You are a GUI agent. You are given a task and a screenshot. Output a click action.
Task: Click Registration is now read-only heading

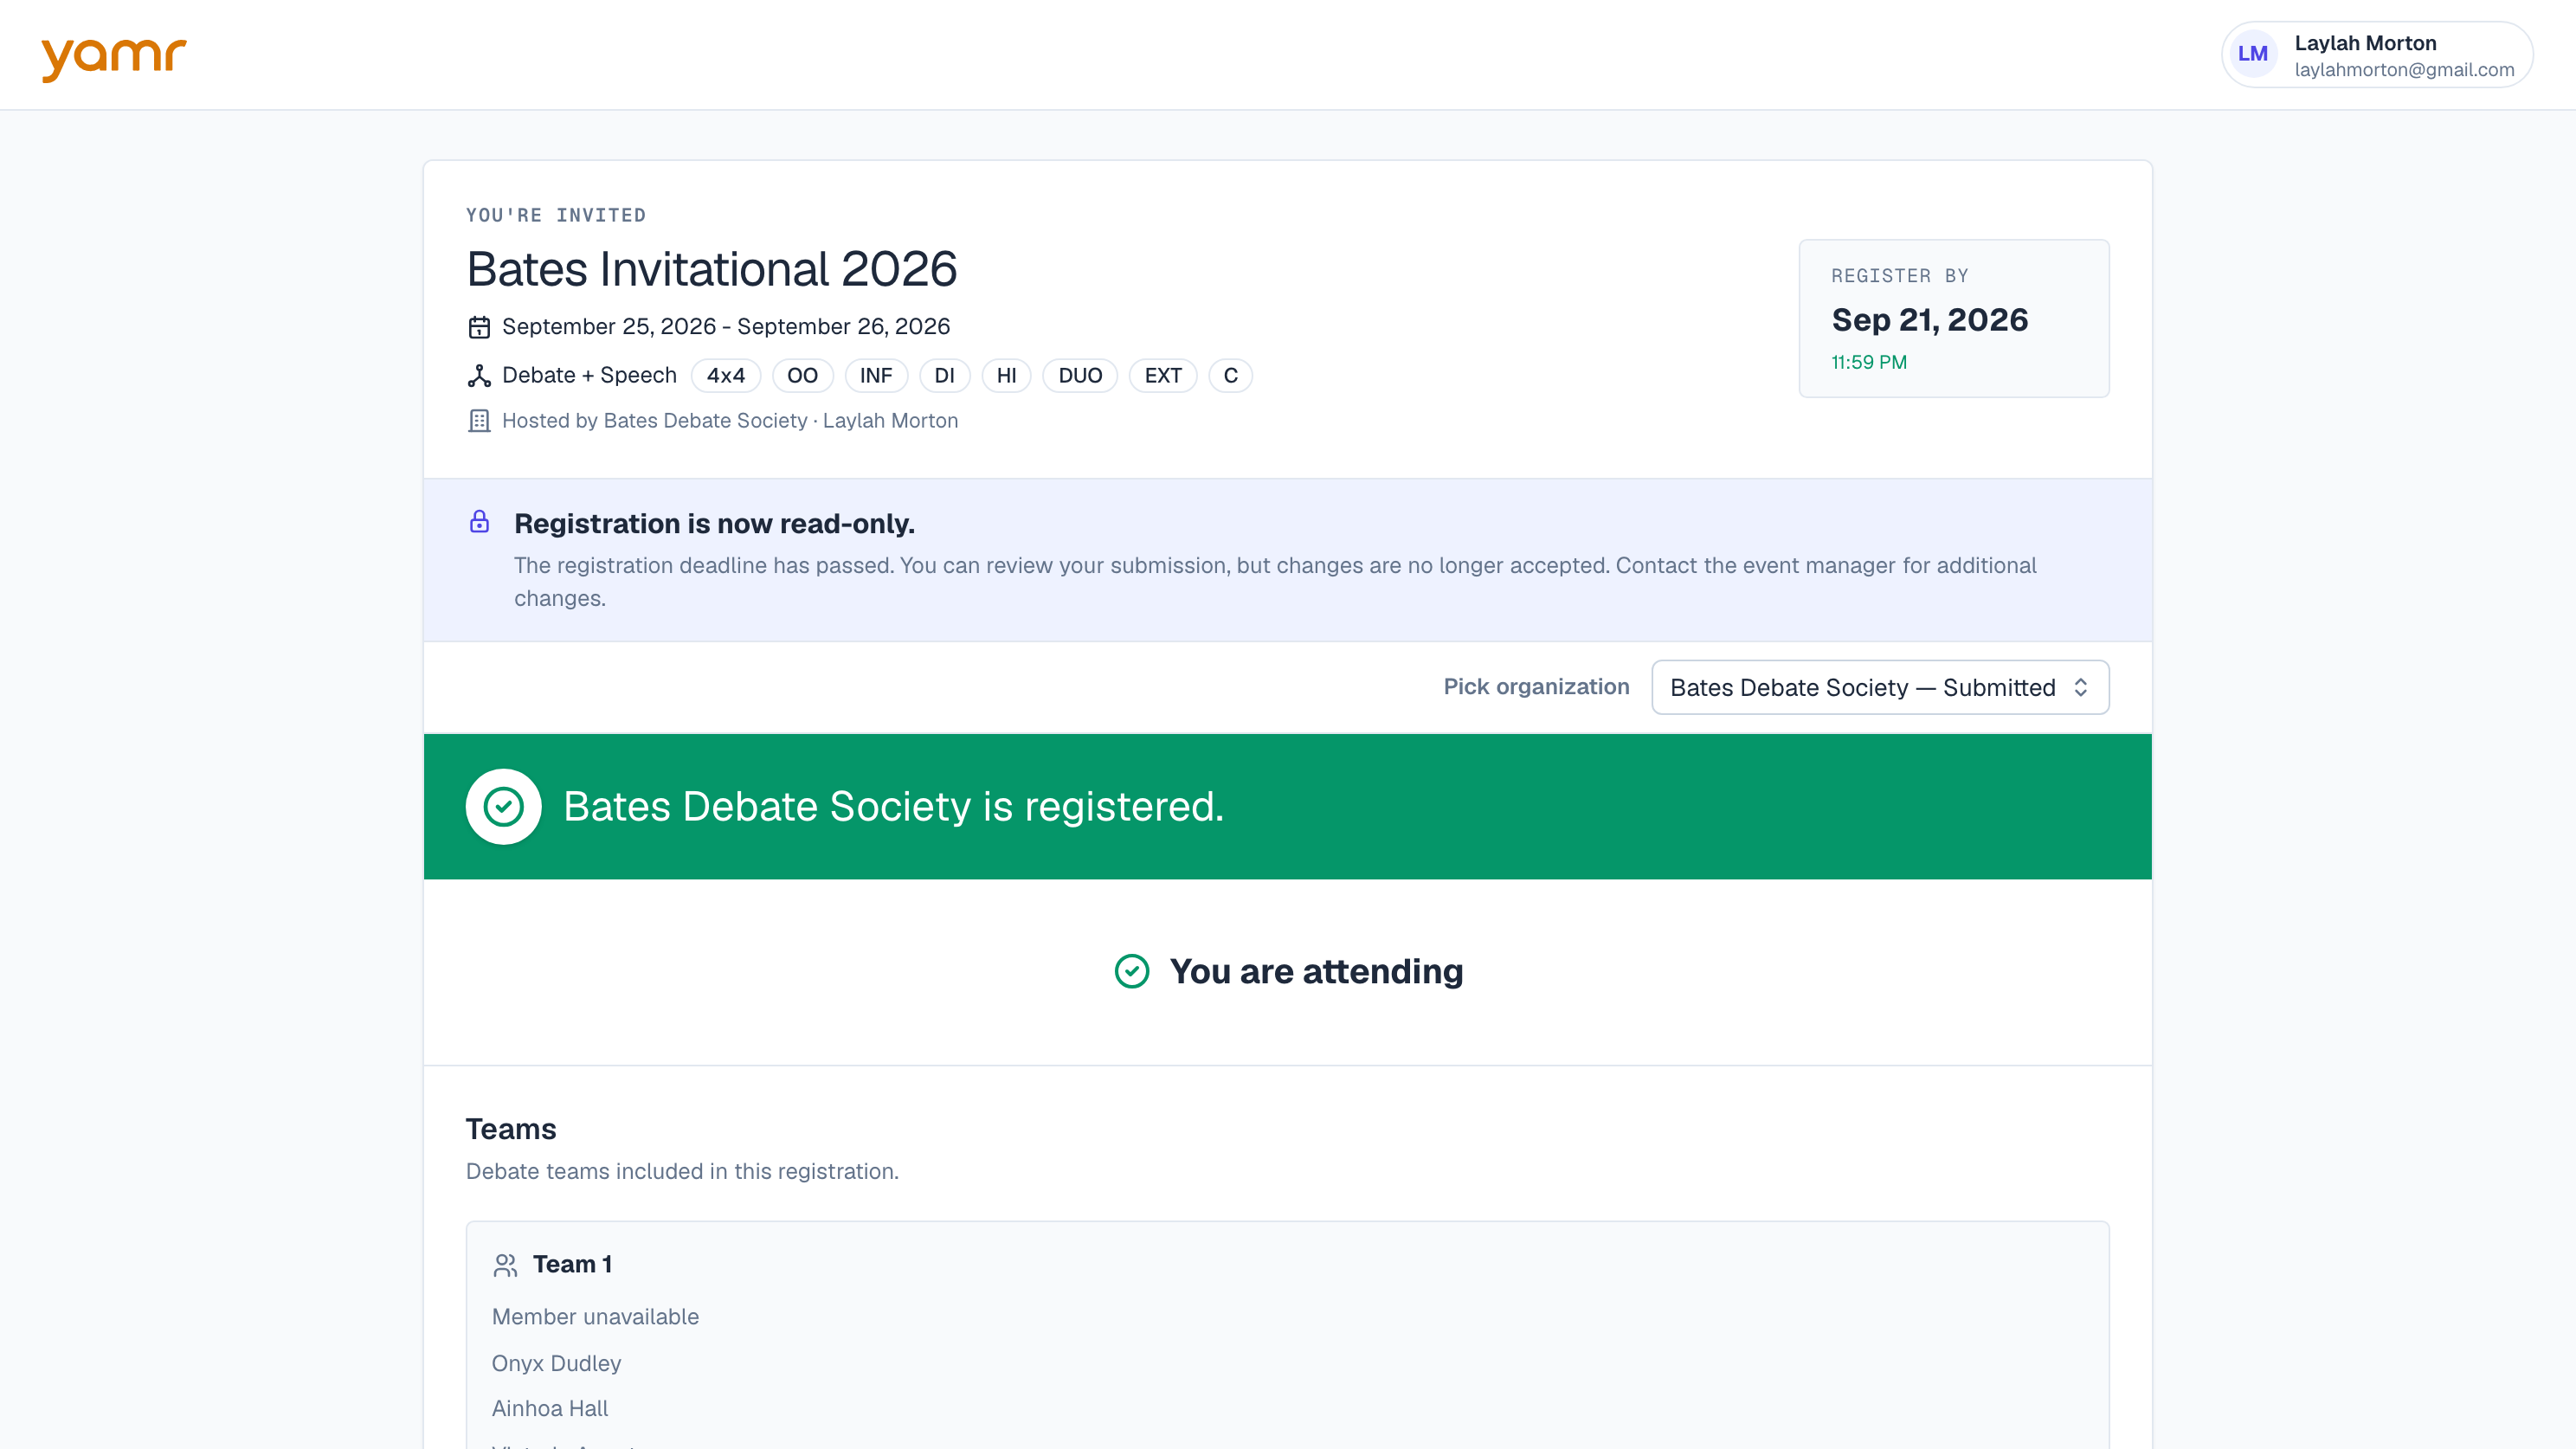point(714,523)
